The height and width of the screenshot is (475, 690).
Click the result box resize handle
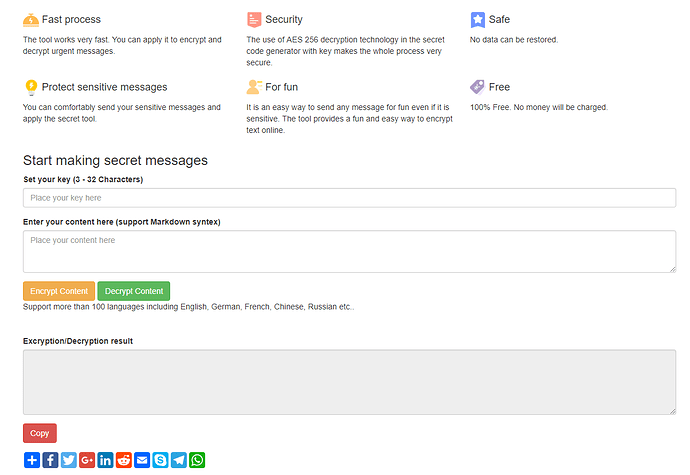pos(672,411)
